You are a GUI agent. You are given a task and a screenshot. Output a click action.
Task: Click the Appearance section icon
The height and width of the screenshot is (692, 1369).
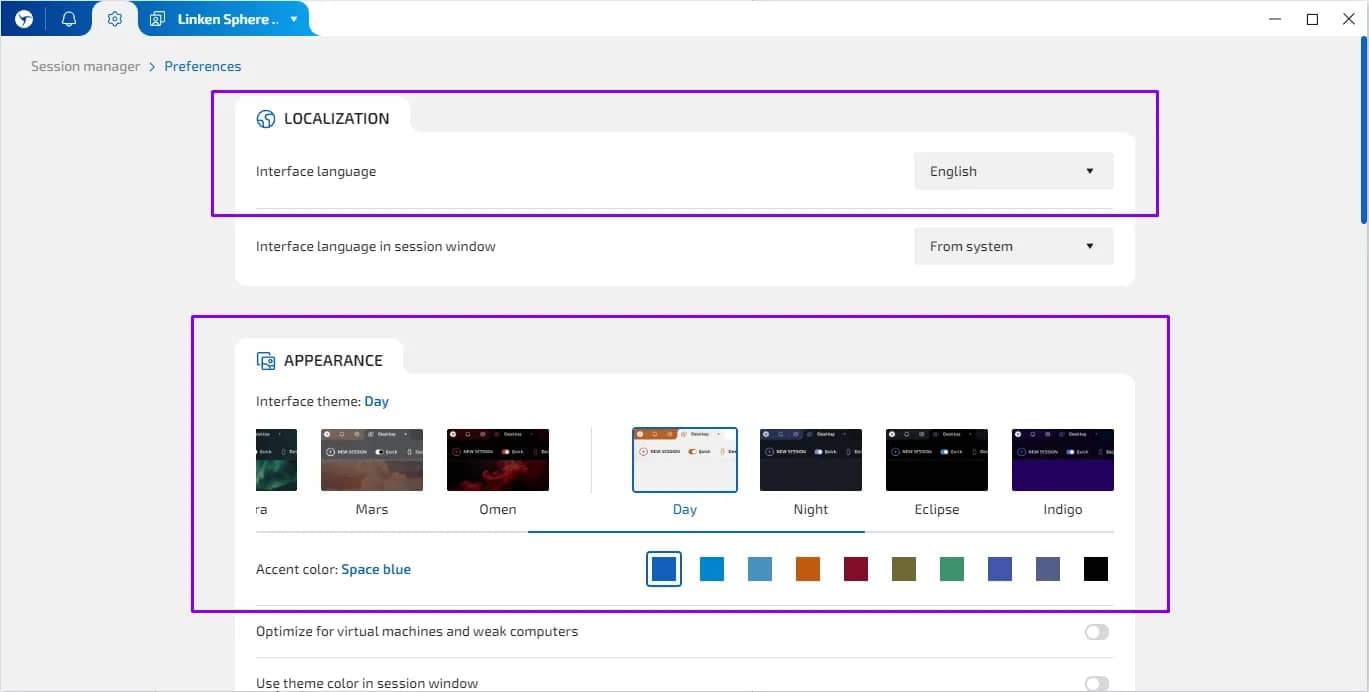coord(266,361)
